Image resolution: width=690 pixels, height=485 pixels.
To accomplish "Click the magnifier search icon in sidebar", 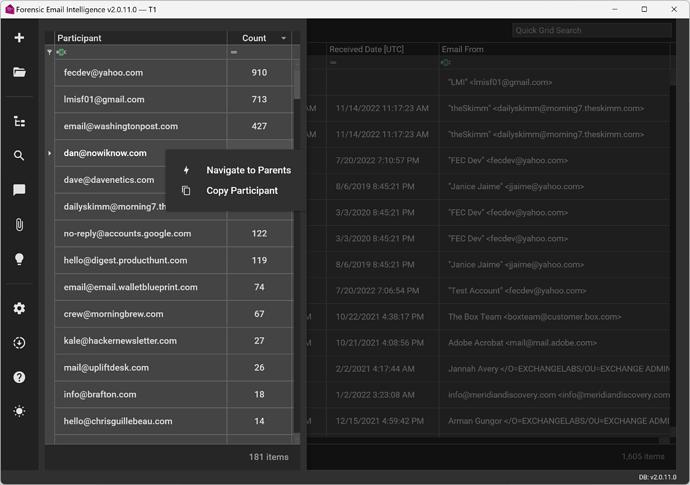I will 19,155.
